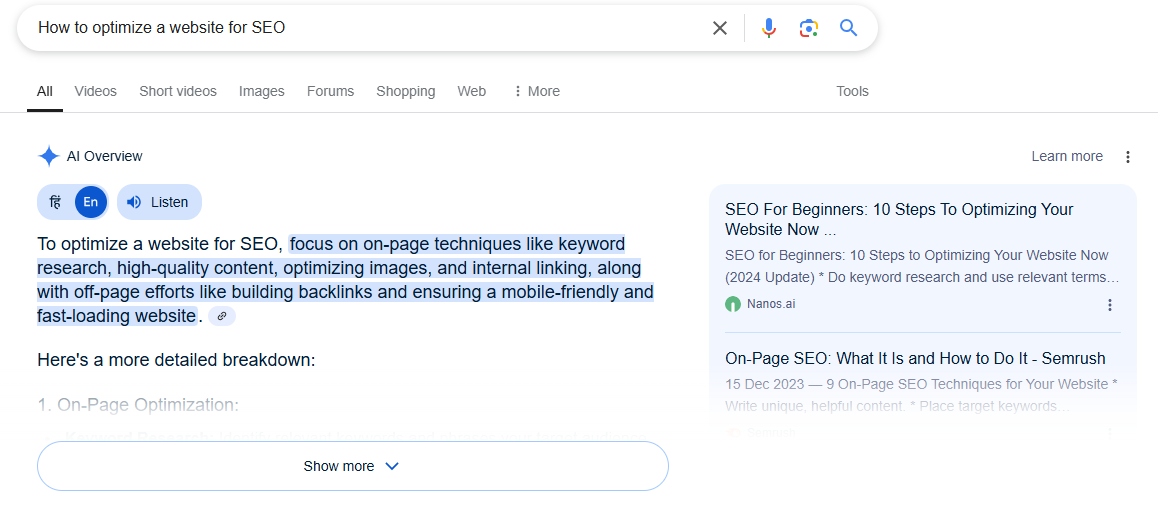1158x508 pixels.
Task: Click the Learn more link
Action: coord(1067,156)
